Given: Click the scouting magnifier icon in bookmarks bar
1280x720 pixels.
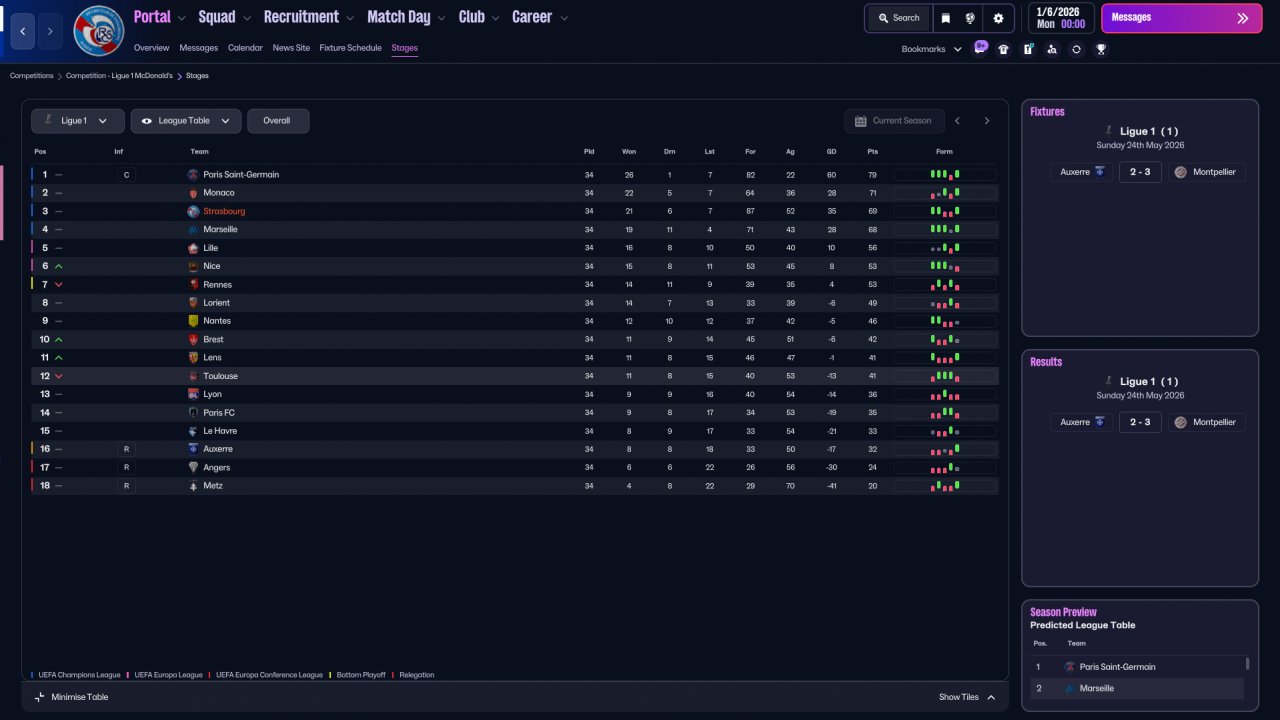Looking at the screenshot, I should tap(1052, 49).
